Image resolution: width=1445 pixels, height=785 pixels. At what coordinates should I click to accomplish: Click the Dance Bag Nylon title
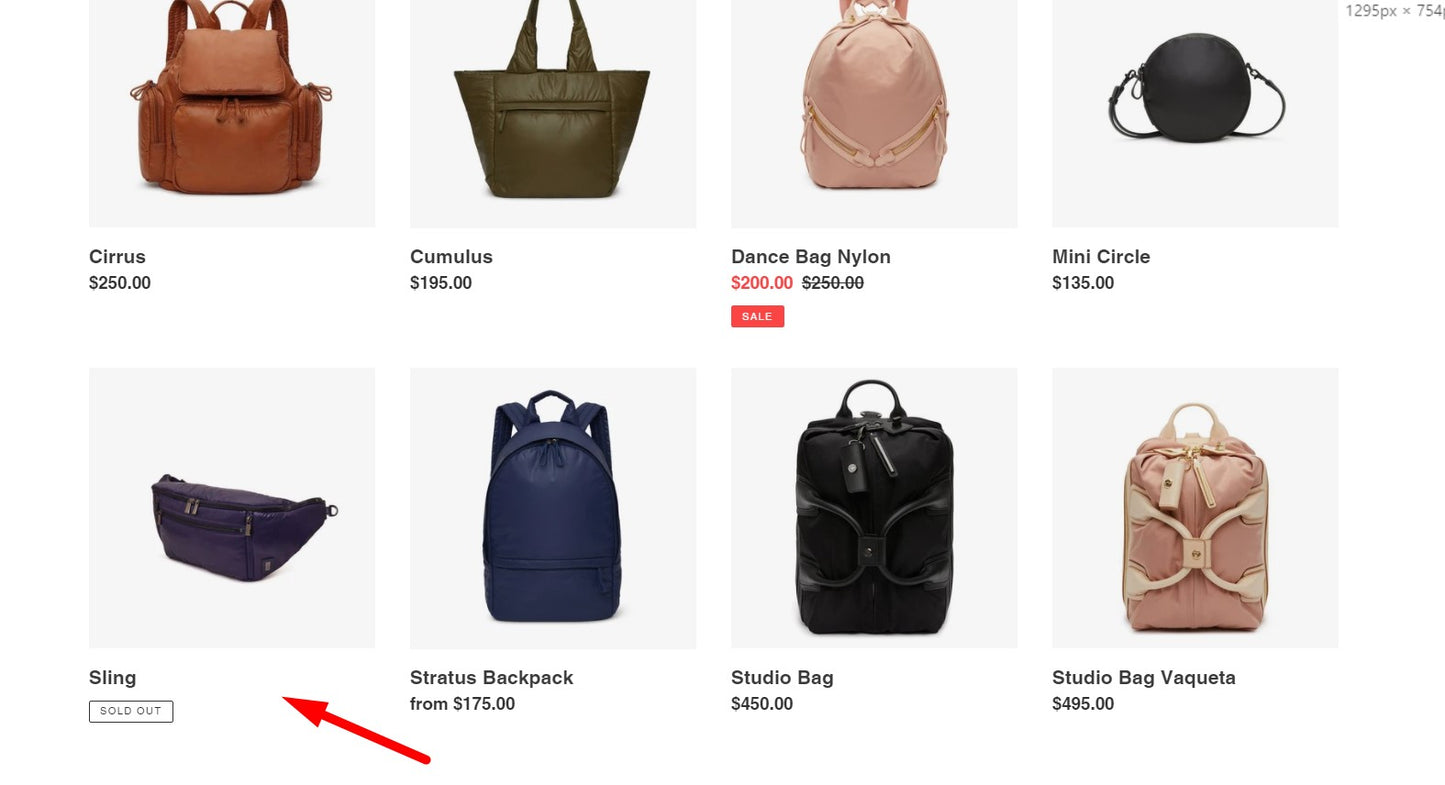(811, 257)
